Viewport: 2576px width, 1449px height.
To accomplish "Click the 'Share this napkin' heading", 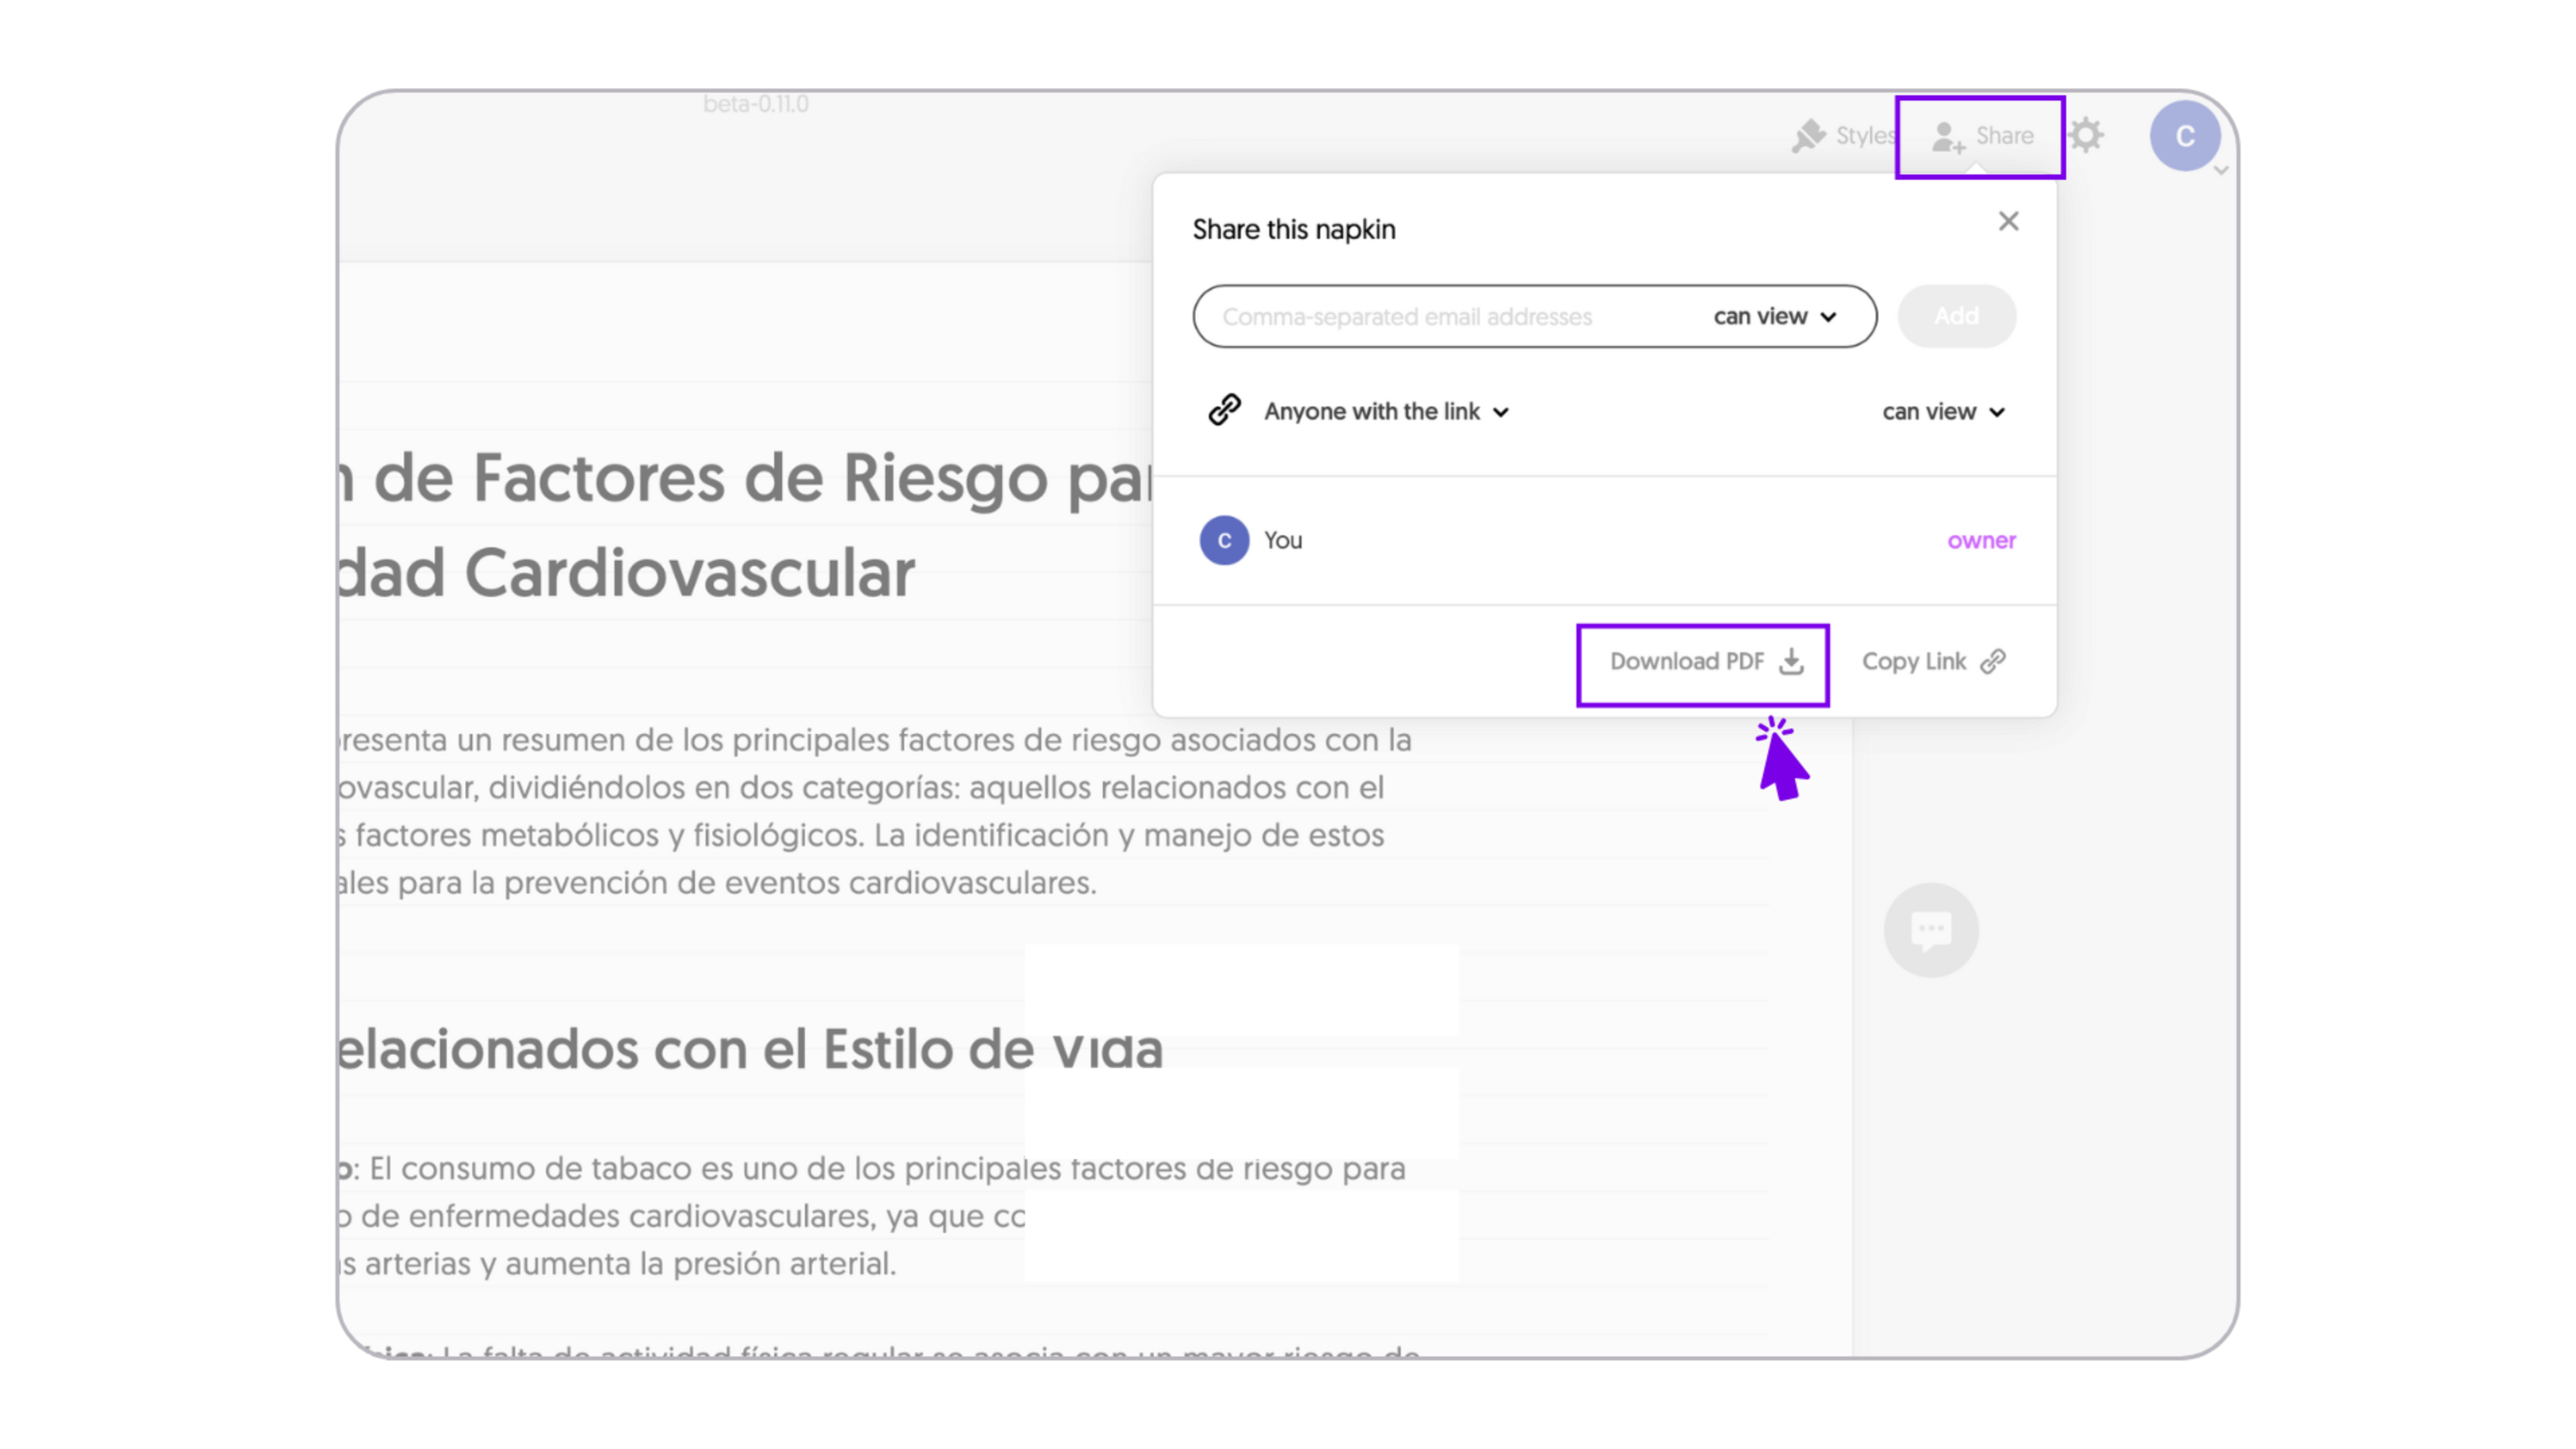I will 1293,229.
